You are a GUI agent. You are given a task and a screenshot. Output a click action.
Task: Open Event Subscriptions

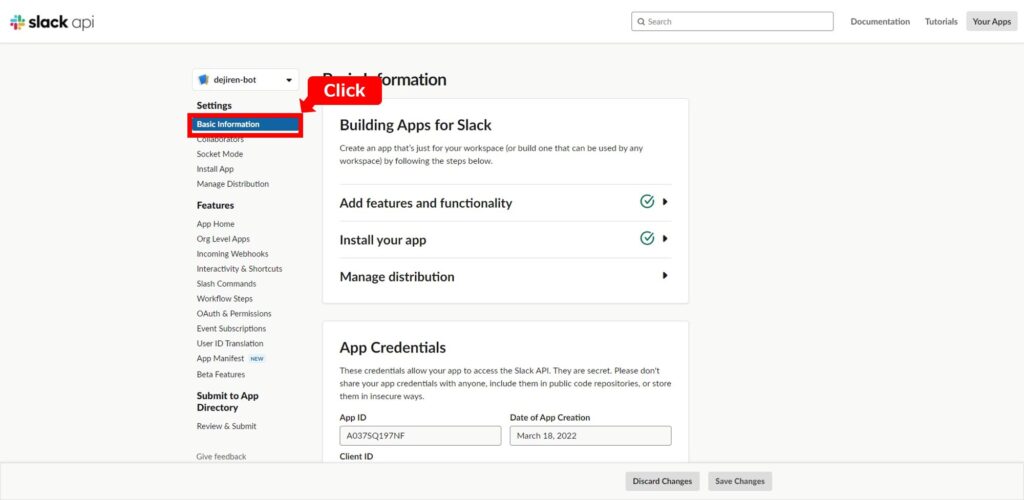(x=231, y=329)
